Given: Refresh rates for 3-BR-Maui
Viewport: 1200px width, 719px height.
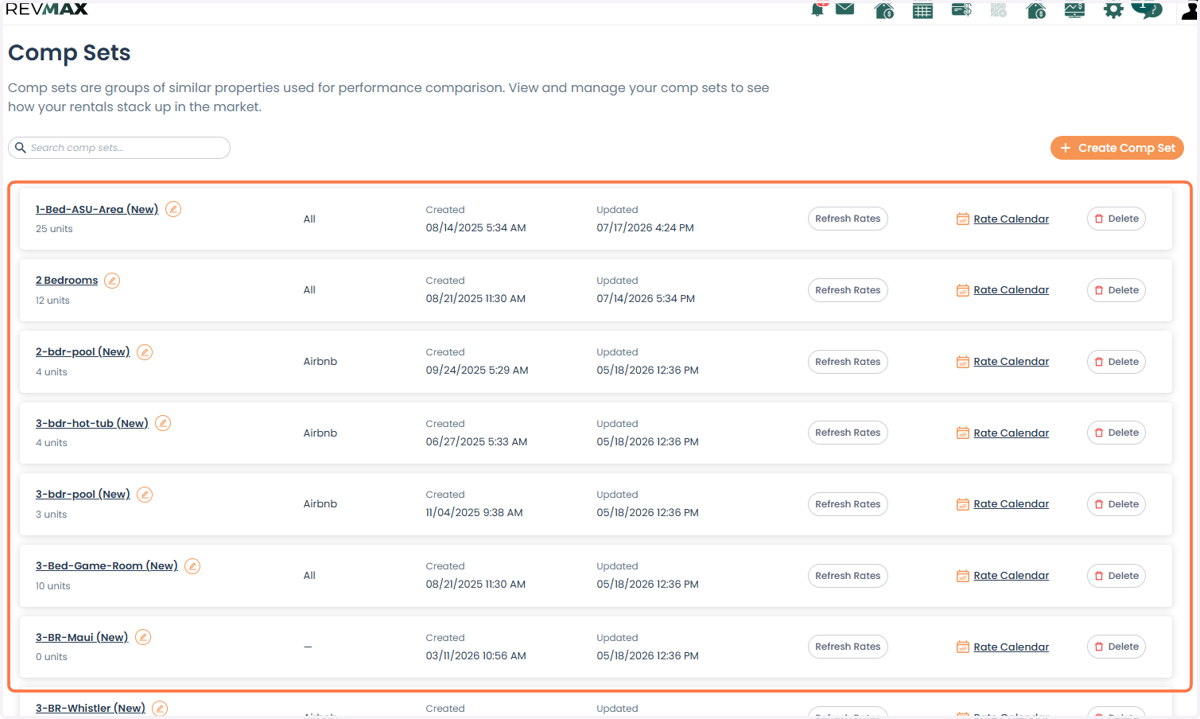Looking at the screenshot, I should point(848,647).
